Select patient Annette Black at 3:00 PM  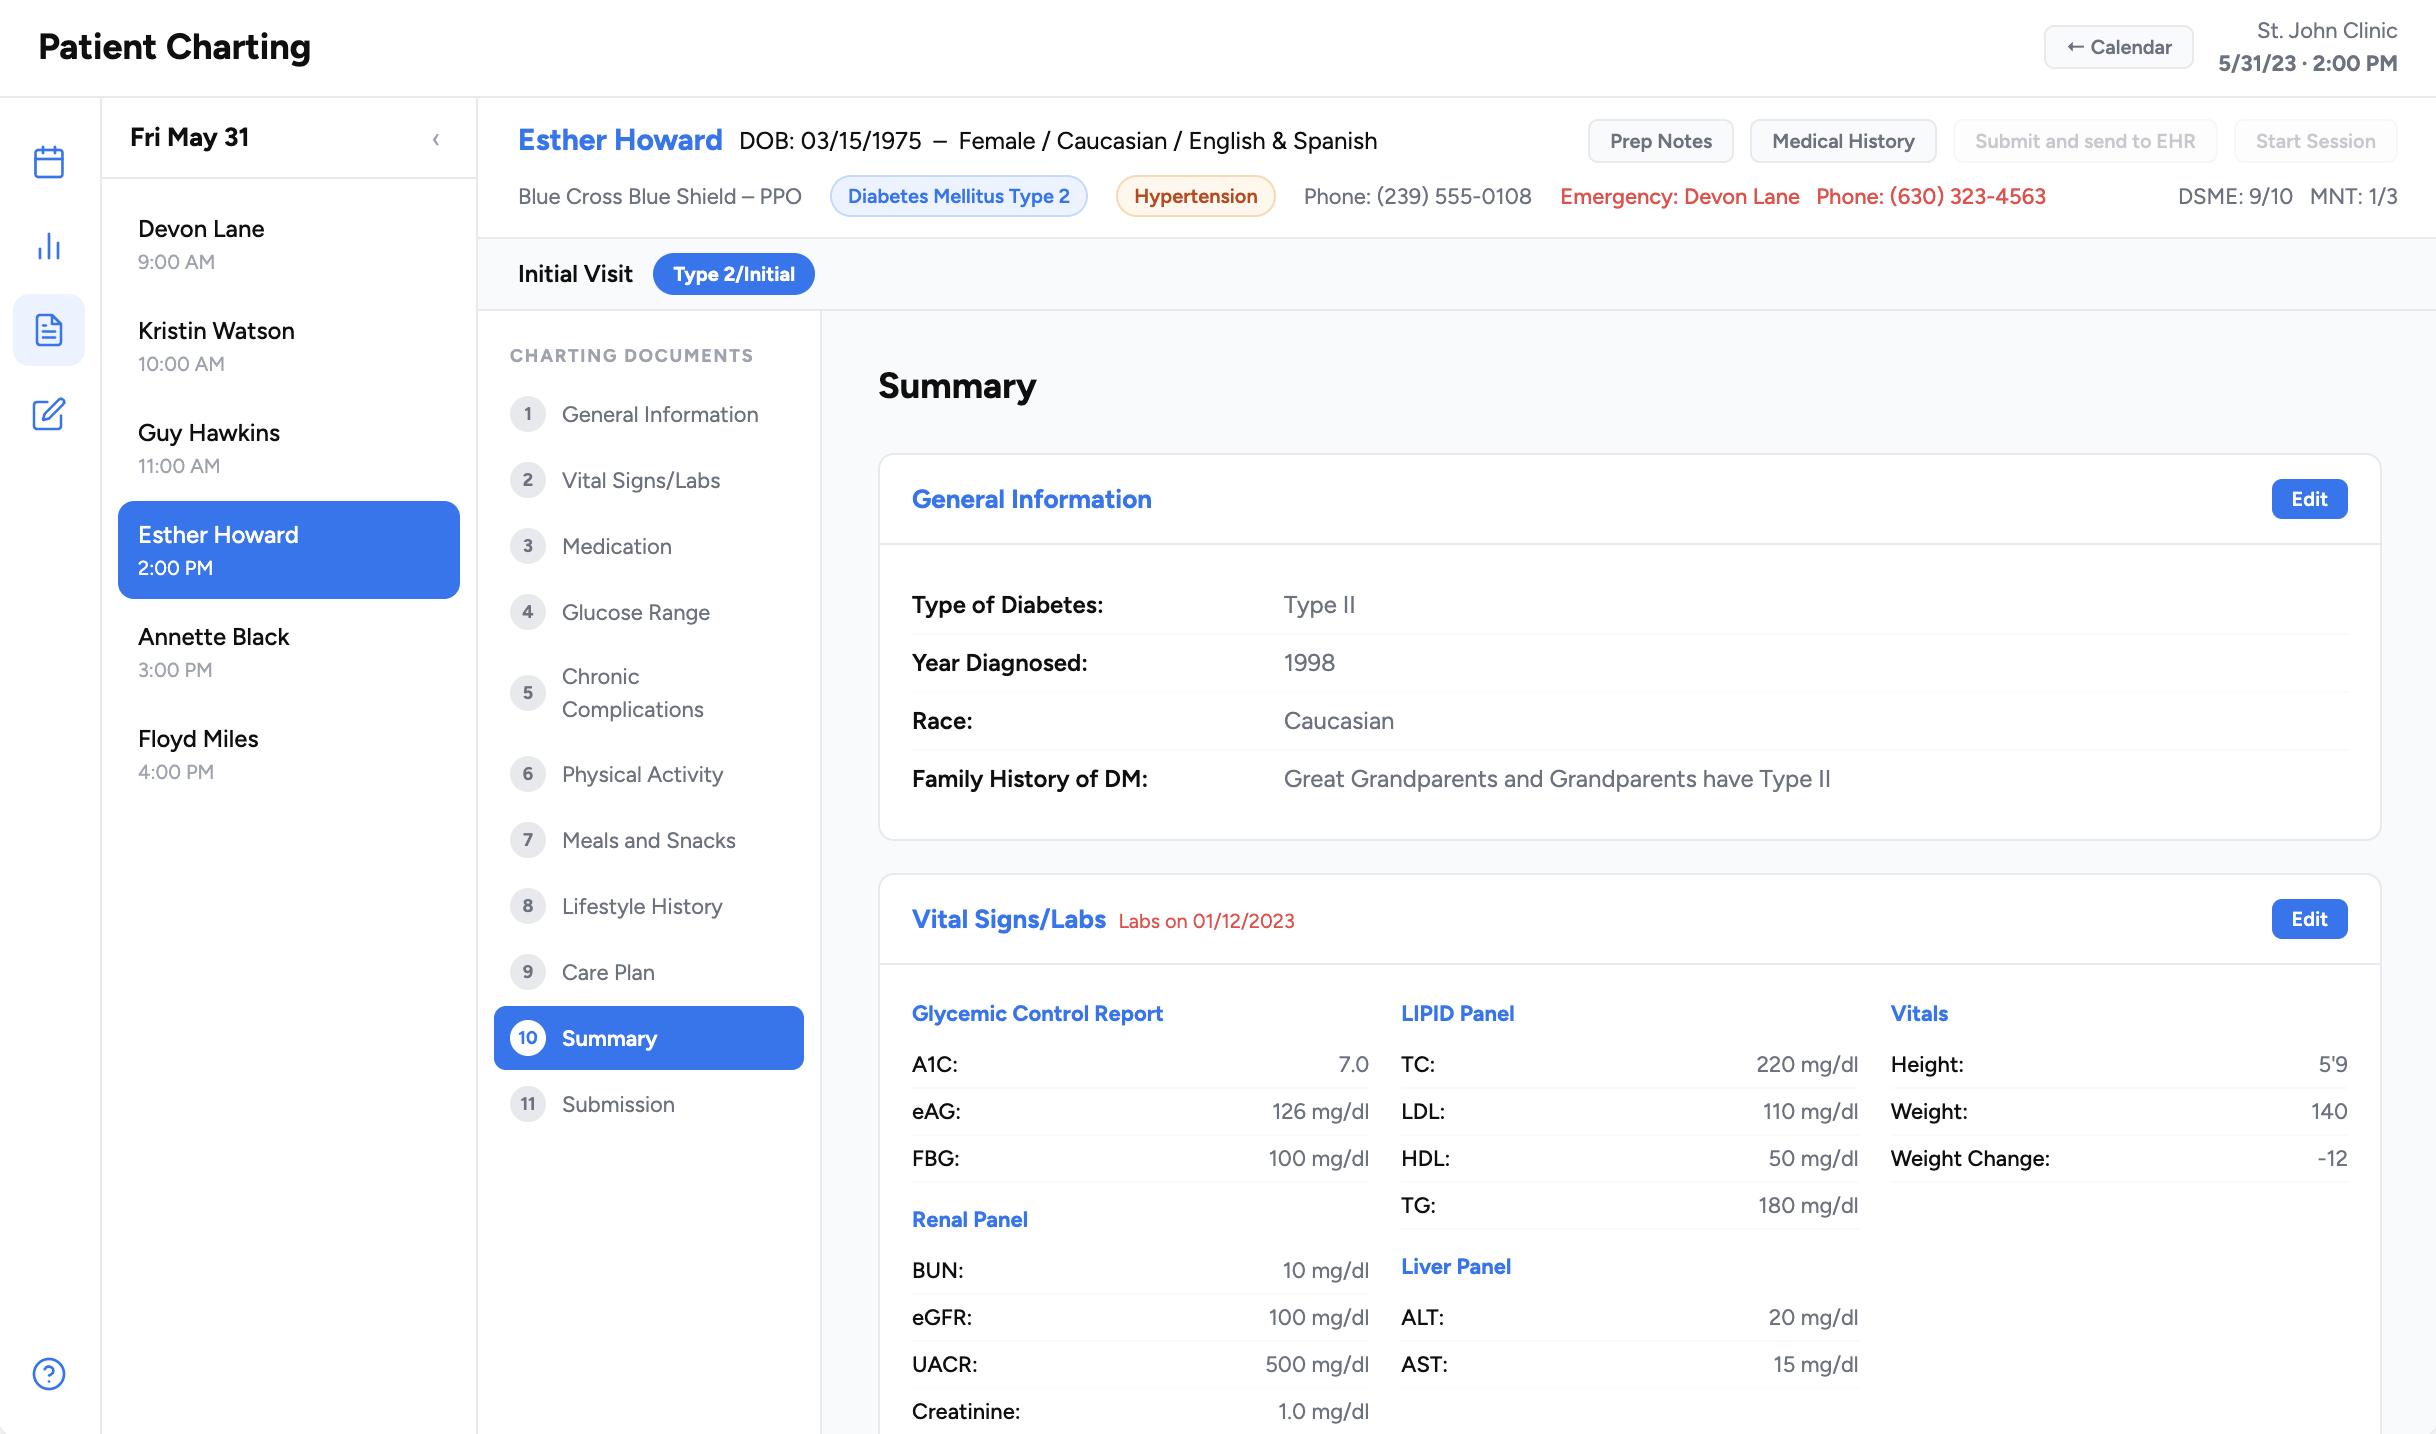(x=289, y=652)
